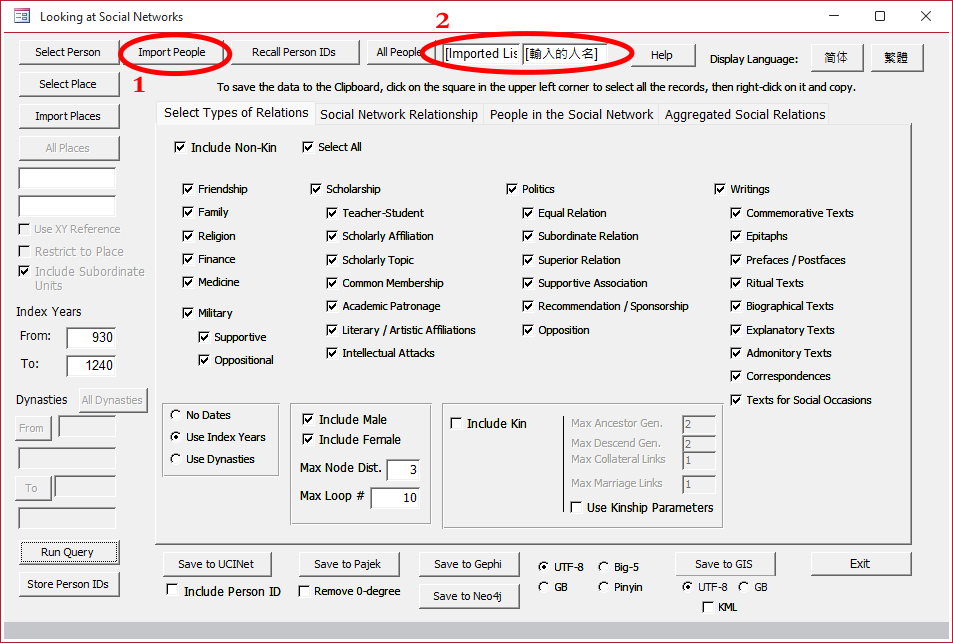
Task: Open the Help button
Action: coord(661,55)
